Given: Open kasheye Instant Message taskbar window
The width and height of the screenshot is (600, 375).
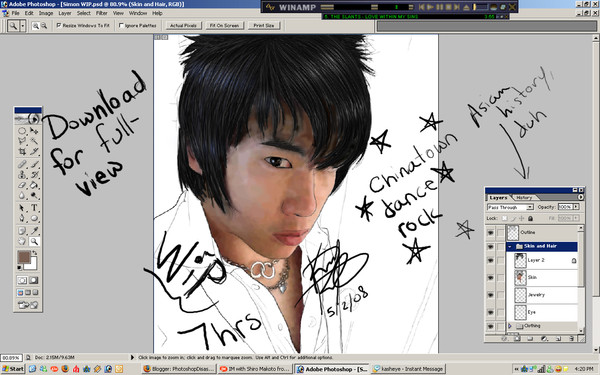Looking at the screenshot, I should point(408,369).
